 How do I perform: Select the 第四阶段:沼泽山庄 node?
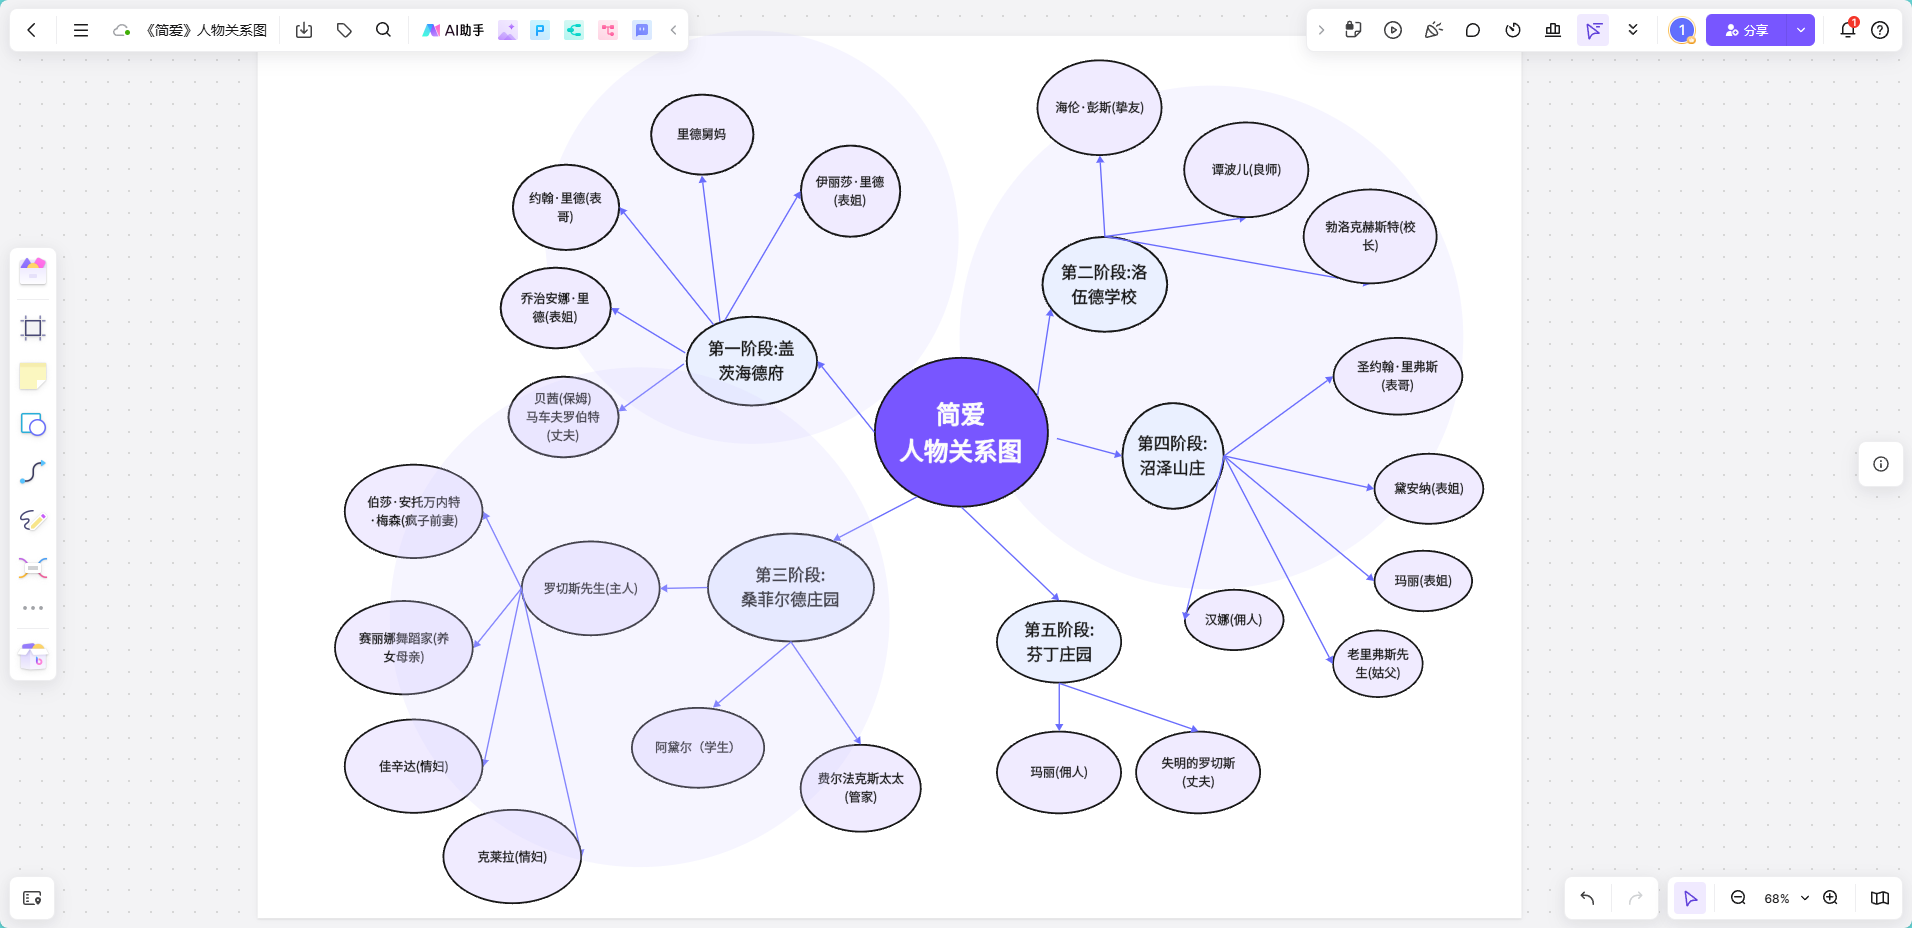1173,455
